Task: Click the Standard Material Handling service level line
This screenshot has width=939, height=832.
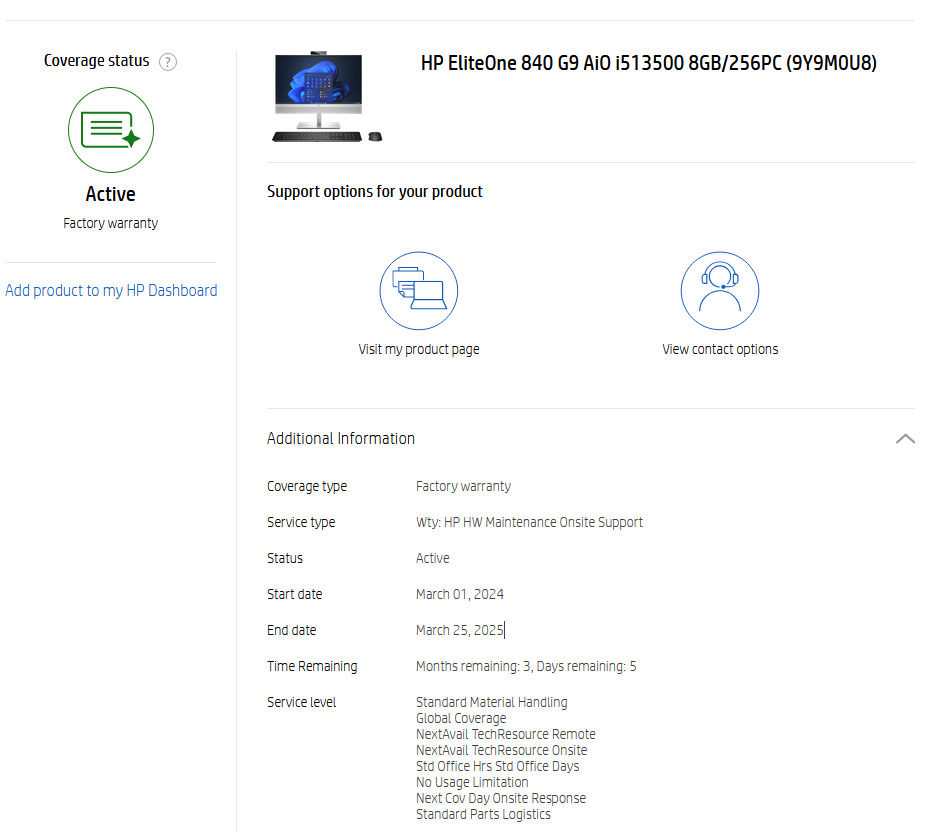Action: 492,702
